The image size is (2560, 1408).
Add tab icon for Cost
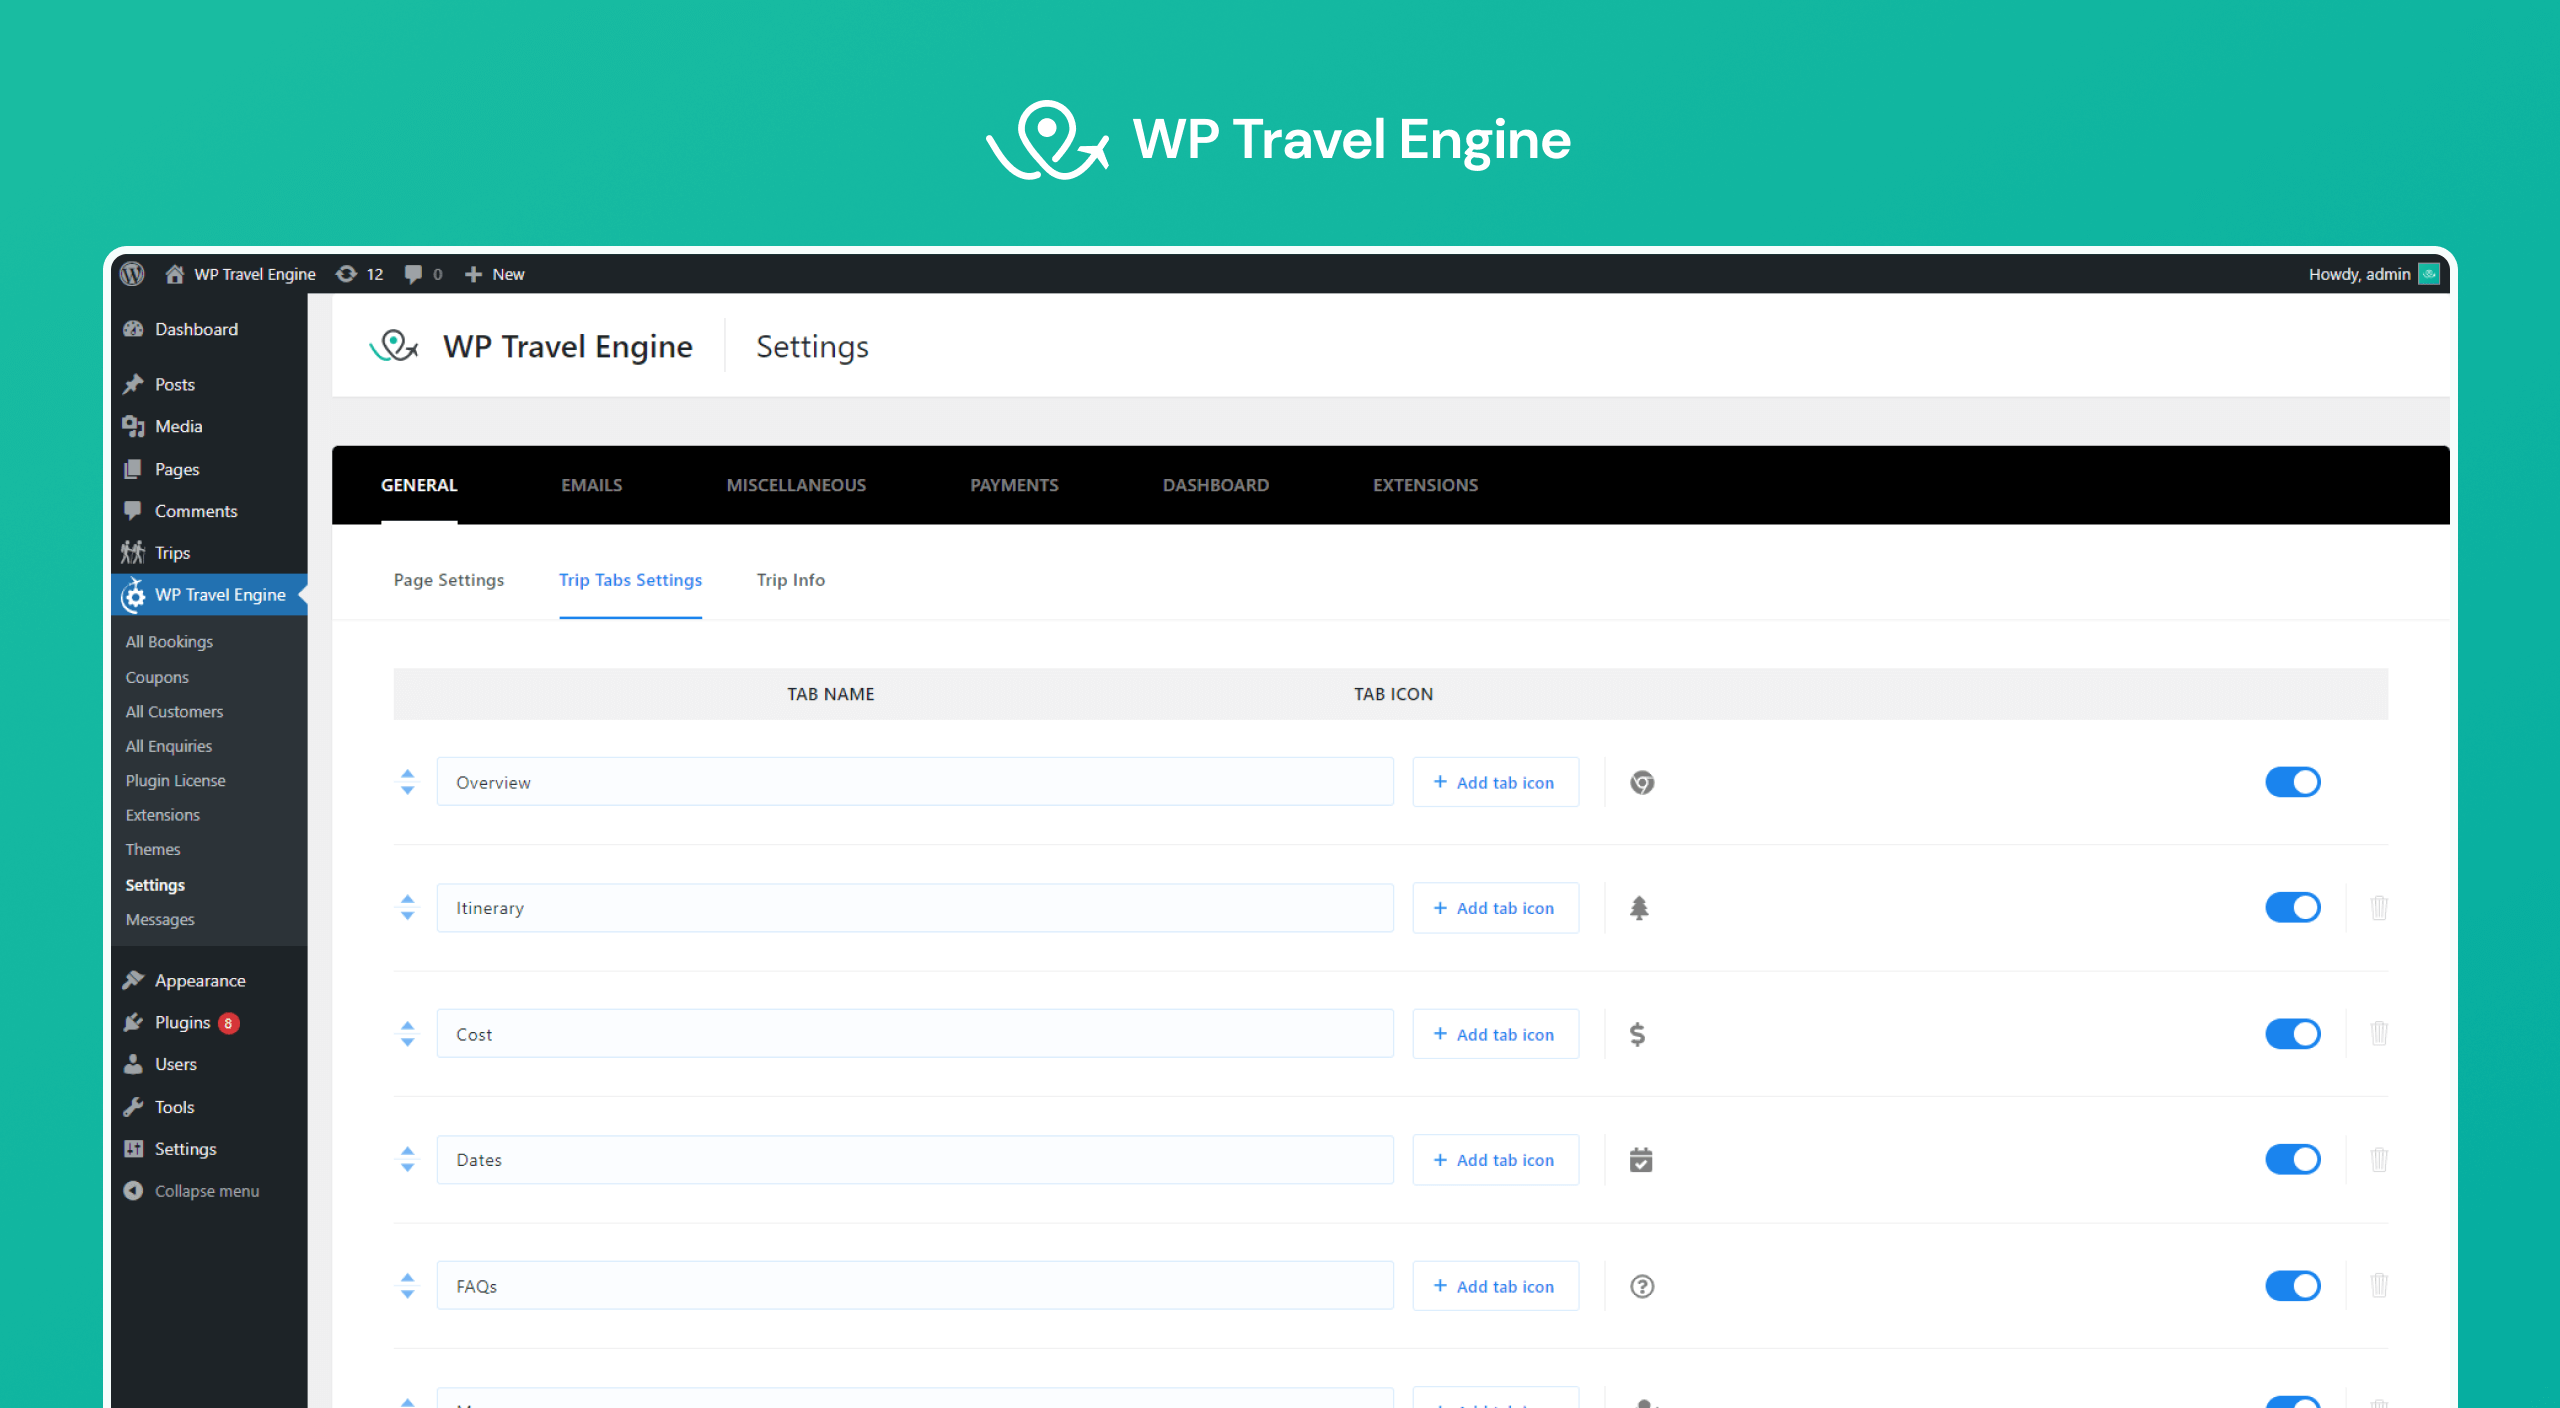tap(1495, 1034)
